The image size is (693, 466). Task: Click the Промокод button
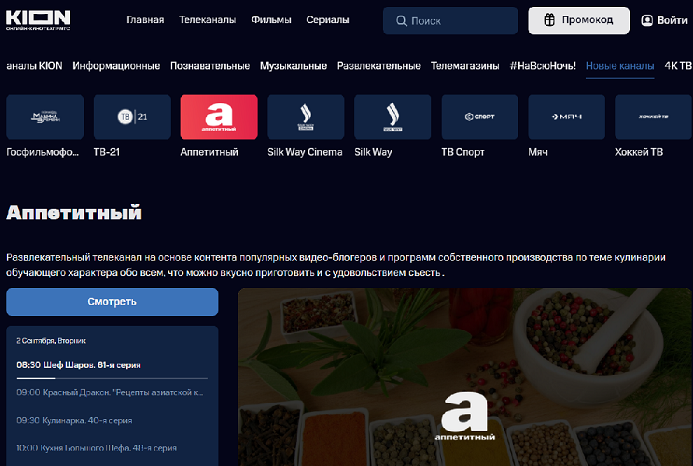point(579,20)
